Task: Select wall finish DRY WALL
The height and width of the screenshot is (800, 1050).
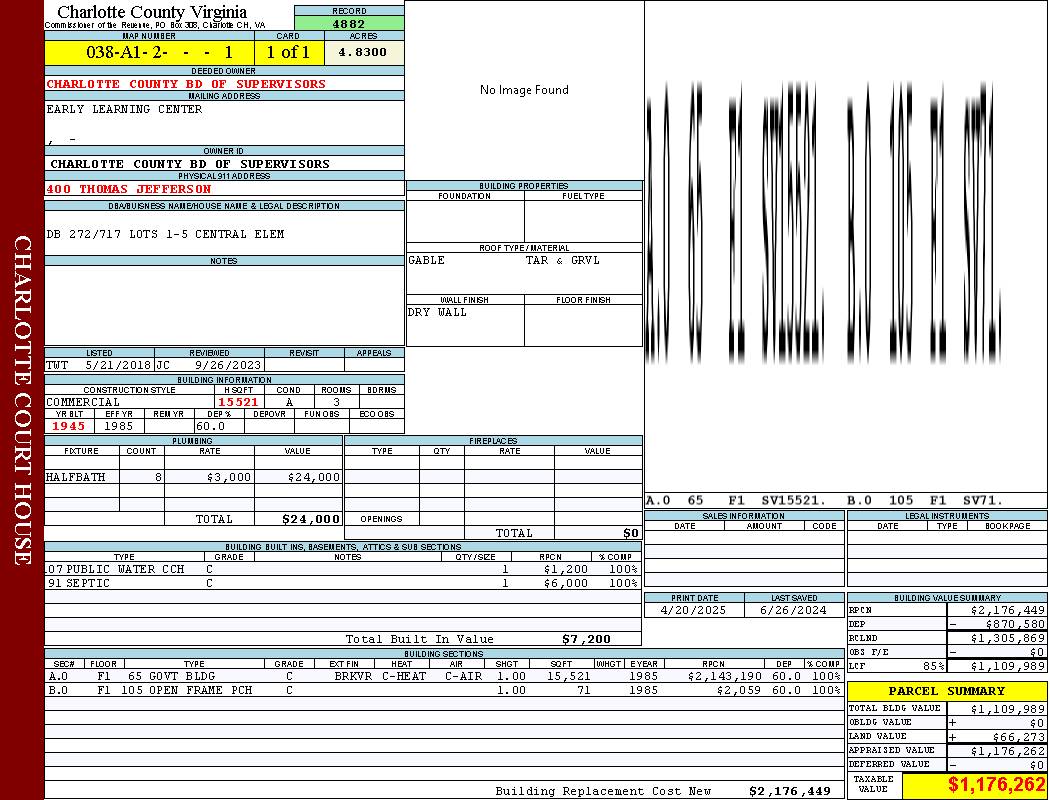Action: [x=437, y=313]
